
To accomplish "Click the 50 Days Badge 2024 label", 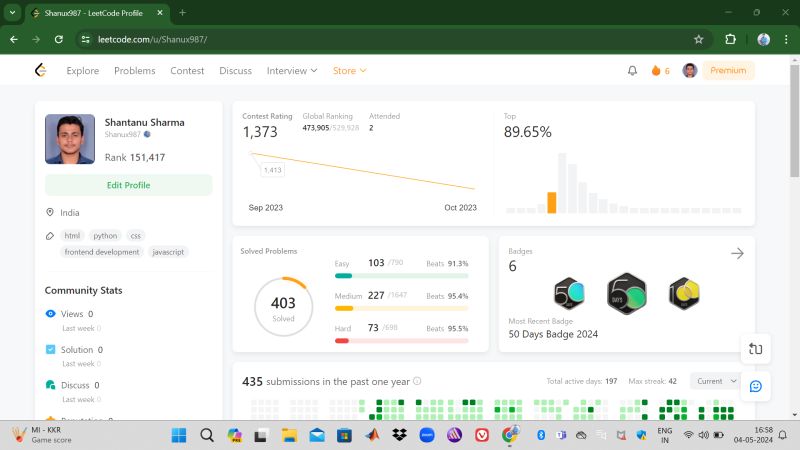I will tap(553, 334).
